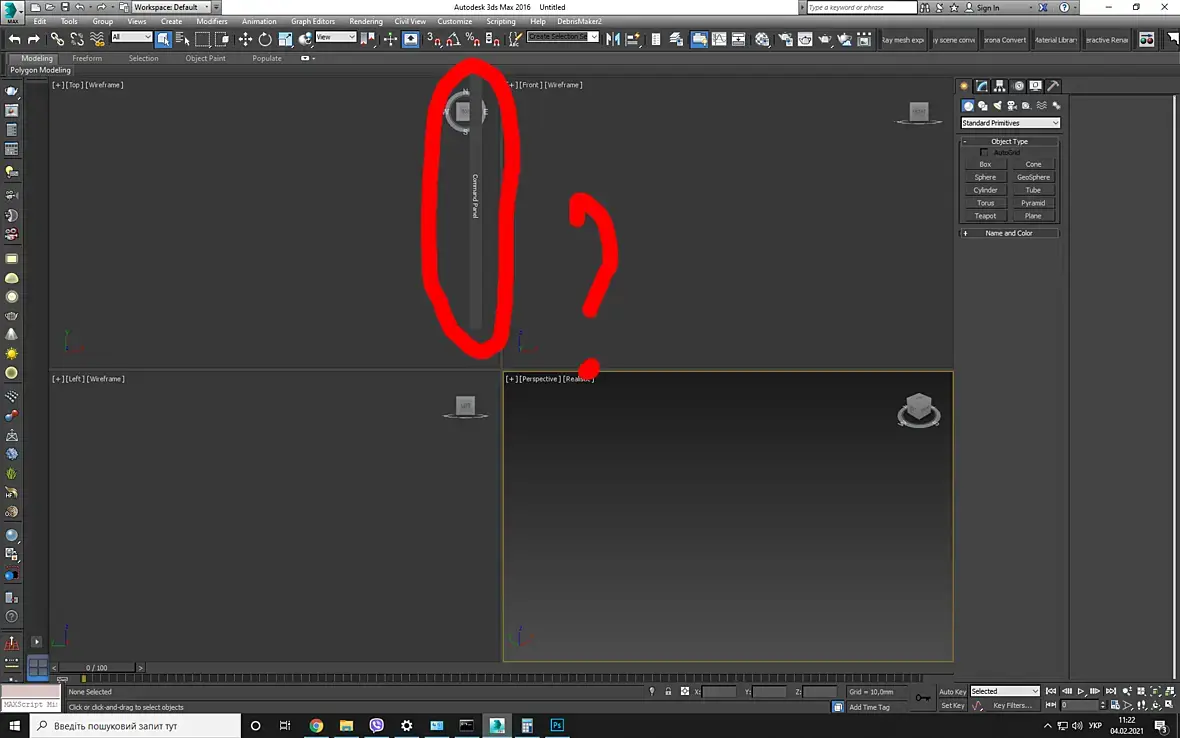This screenshot has height=738, width=1180.
Task: Open the Standard Primitives dropdown
Action: click(1010, 123)
